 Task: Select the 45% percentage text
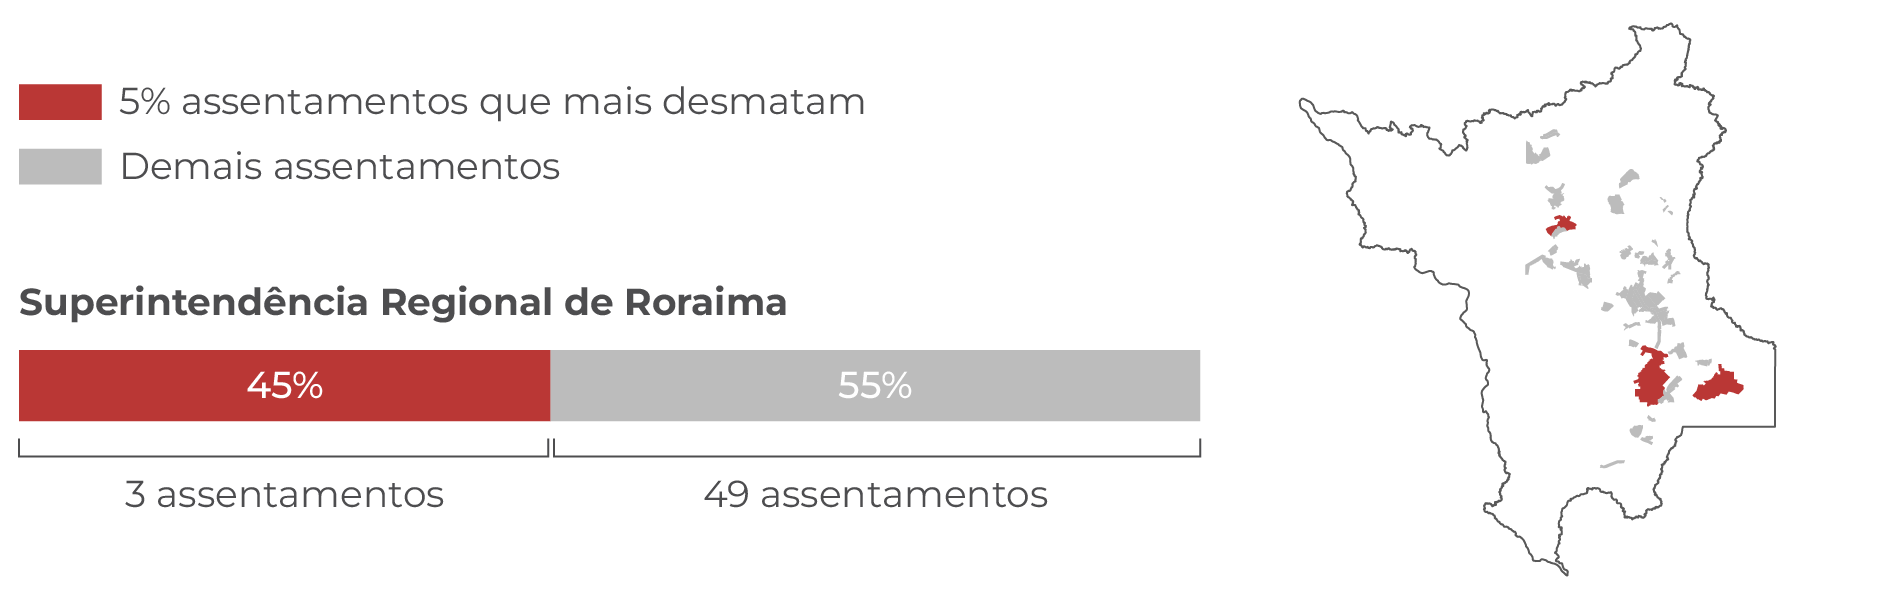point(285,386)
